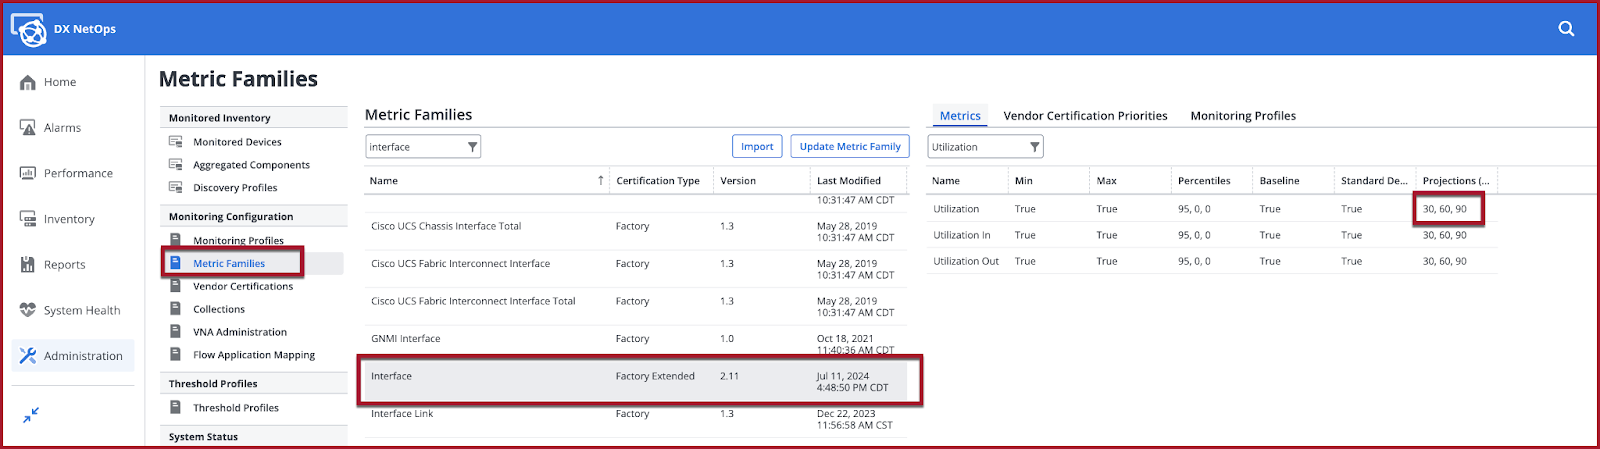The image size is (1600, 449).
Task: Select Cisco UCS Fabric Interconnect Interface row
Action: pos(636,268)
